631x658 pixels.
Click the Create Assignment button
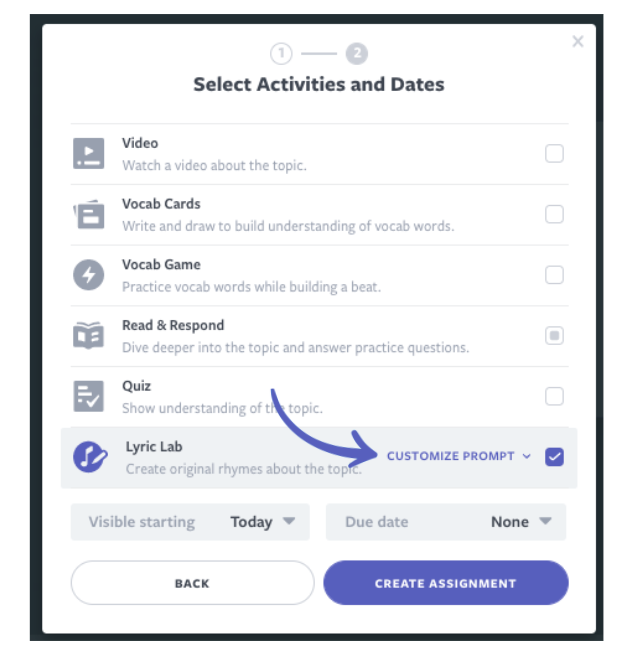coord(446,583)
